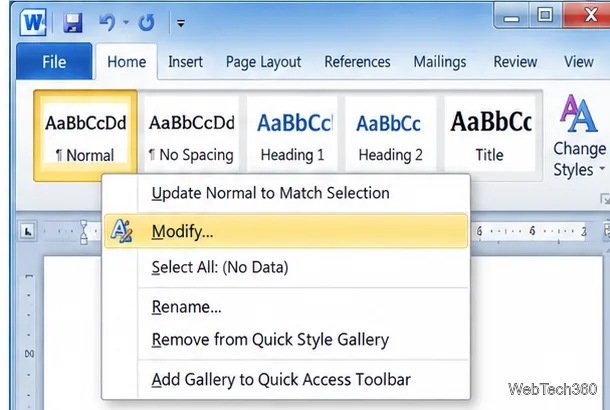Image resolution: width=610 pixels, height=410 pixels.
Task: Open the View tab
Action: (578, 62)
